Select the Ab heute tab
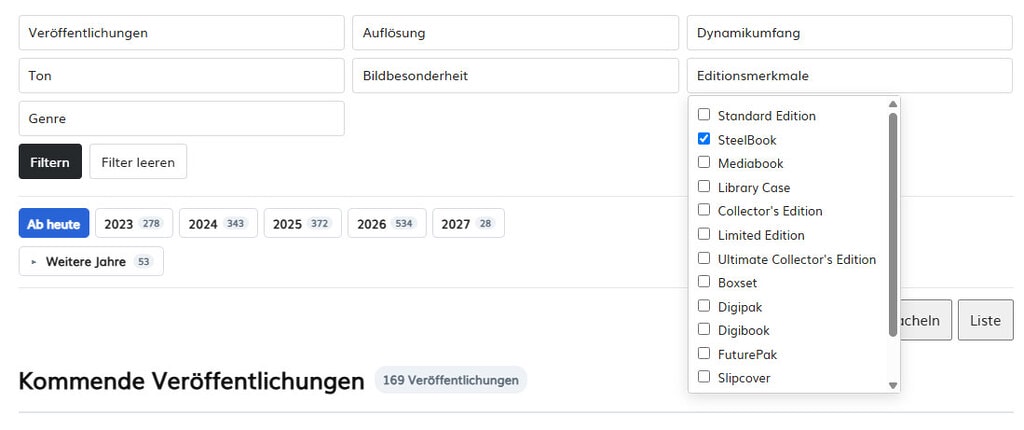 (54, 223)
